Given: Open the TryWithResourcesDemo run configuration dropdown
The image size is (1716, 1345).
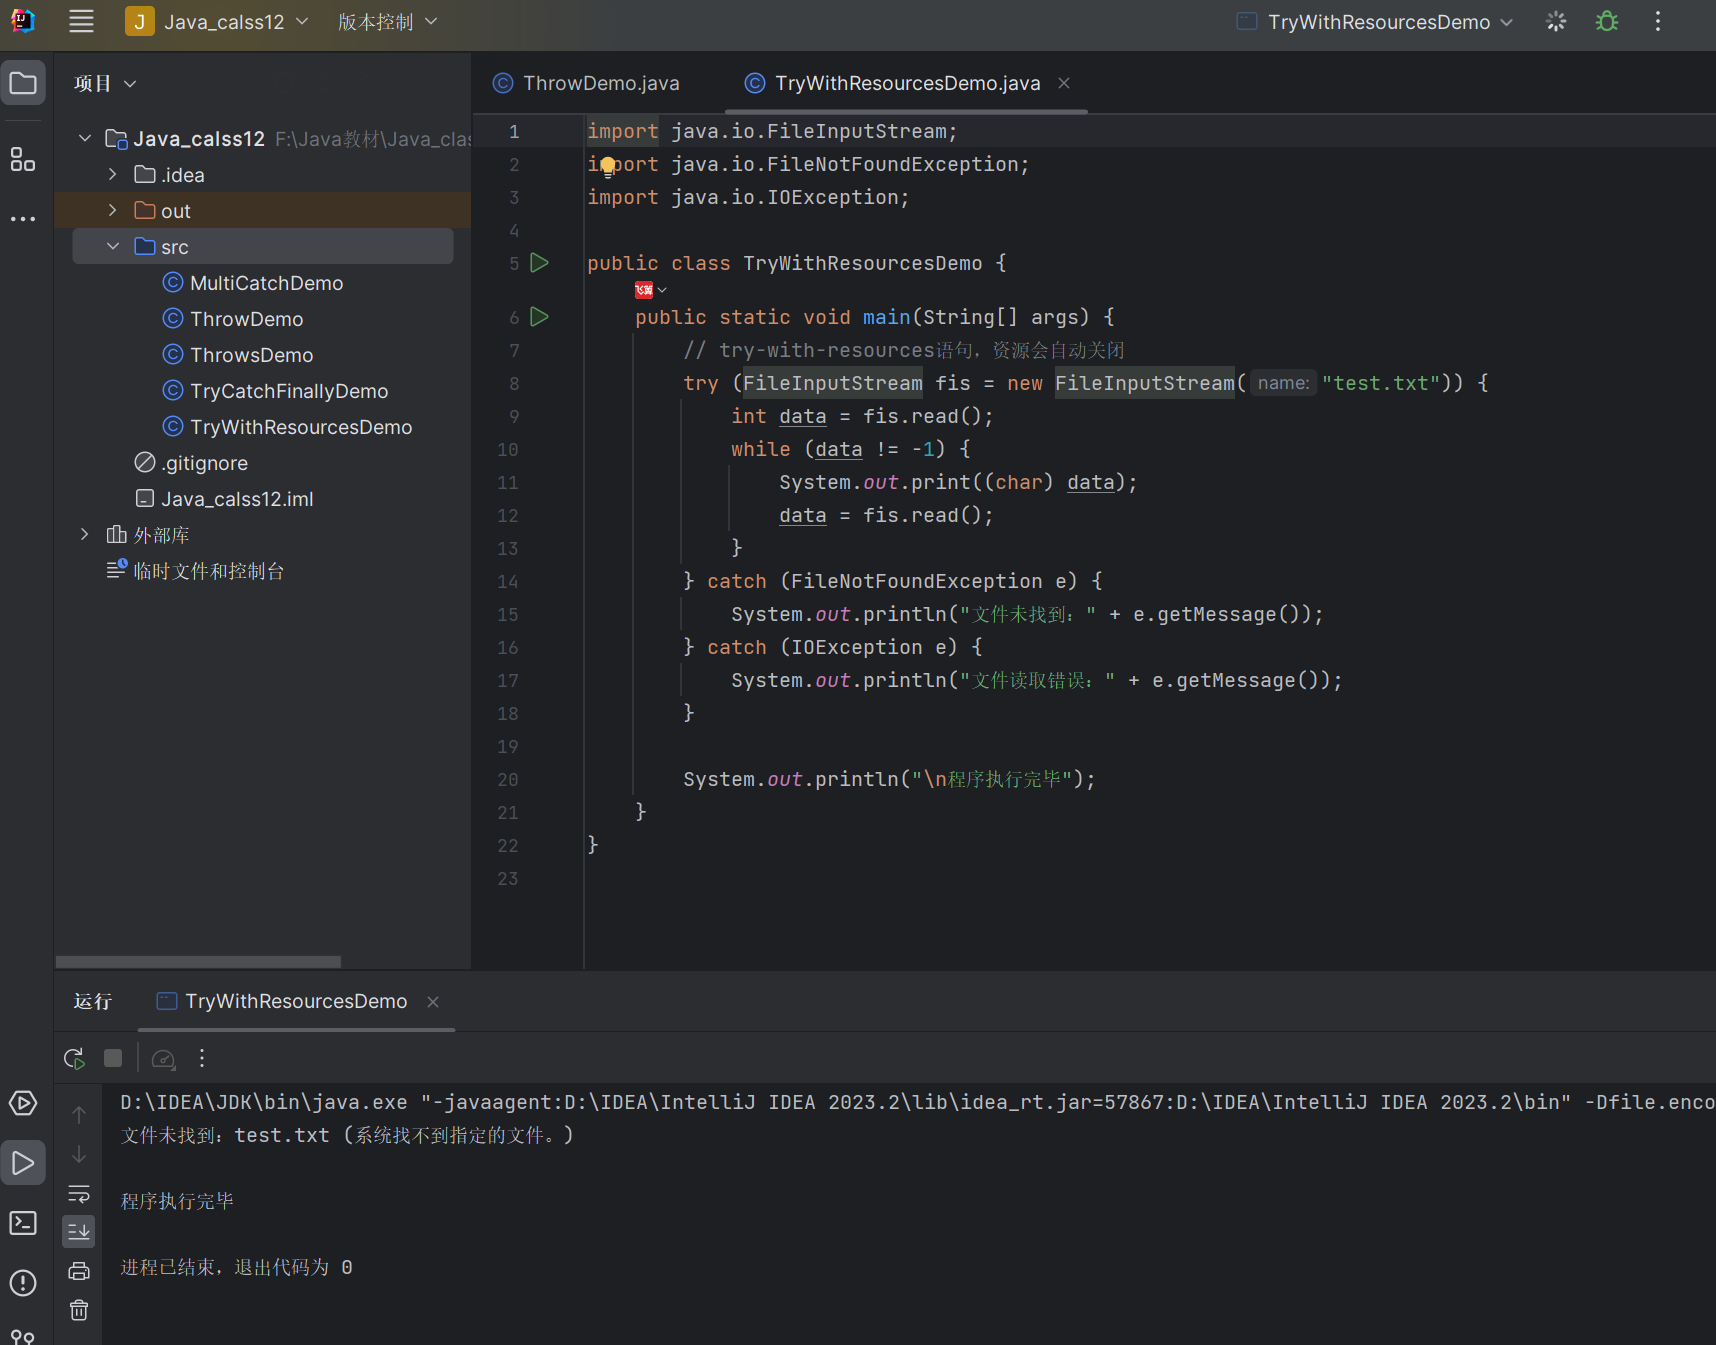Looking at the screenshot, I should pyautogui.click(x=1376, y=22).
